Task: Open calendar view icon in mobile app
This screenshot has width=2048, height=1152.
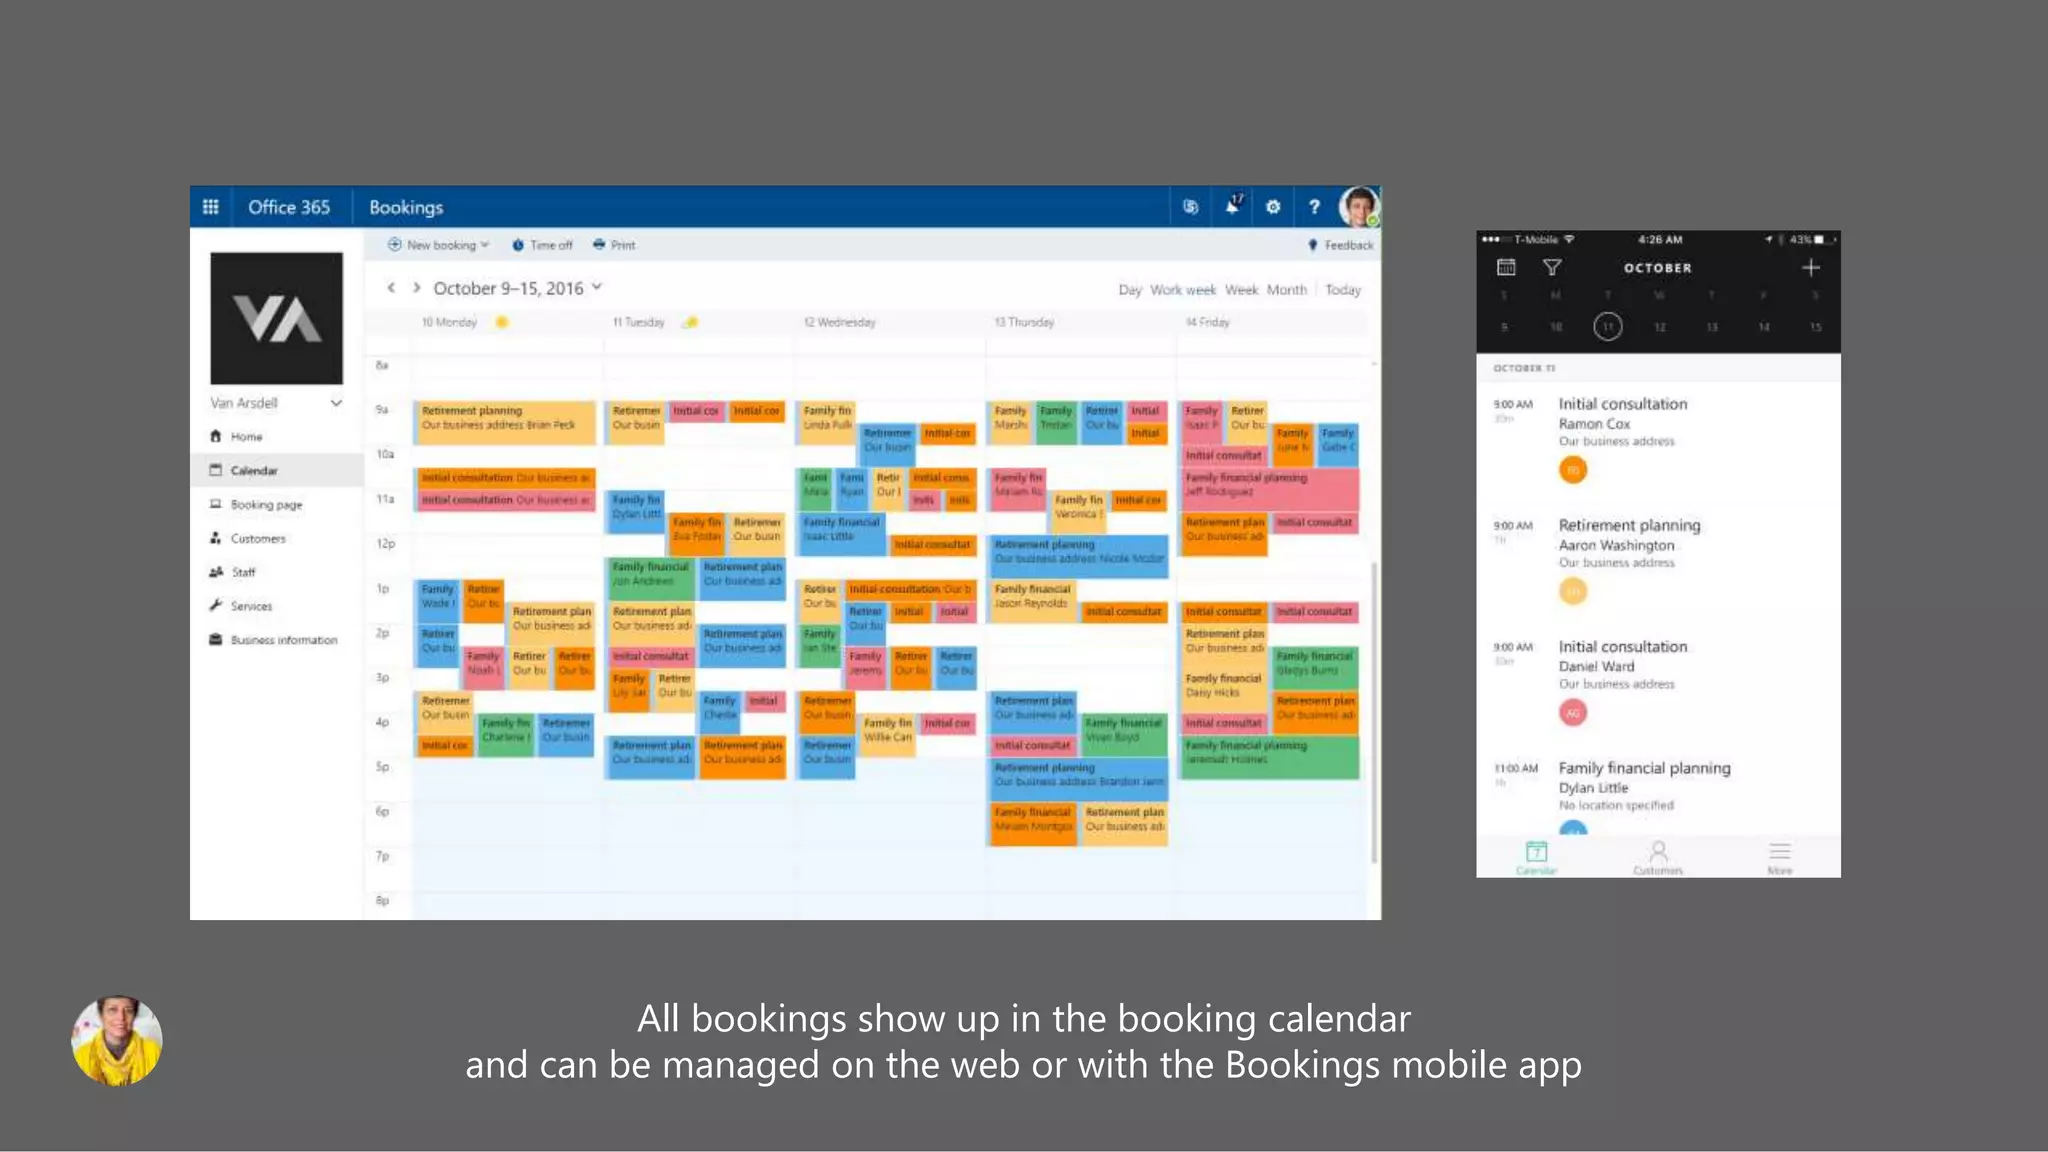Action: (x=1506, y=267)
